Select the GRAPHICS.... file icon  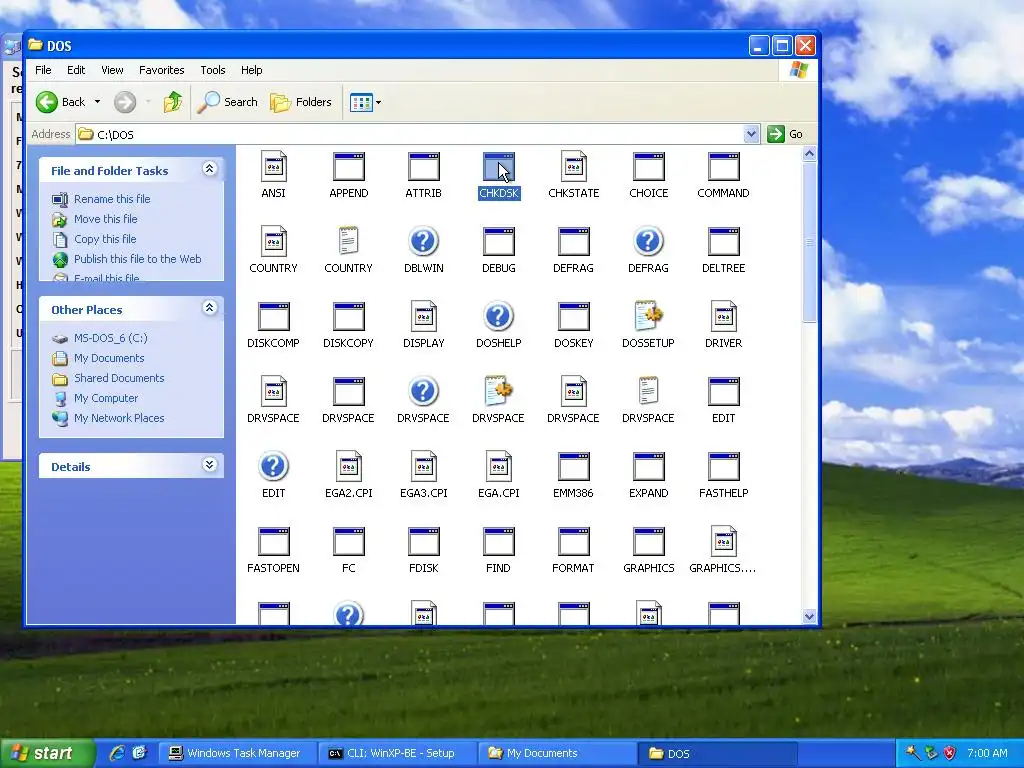[724, 541]
